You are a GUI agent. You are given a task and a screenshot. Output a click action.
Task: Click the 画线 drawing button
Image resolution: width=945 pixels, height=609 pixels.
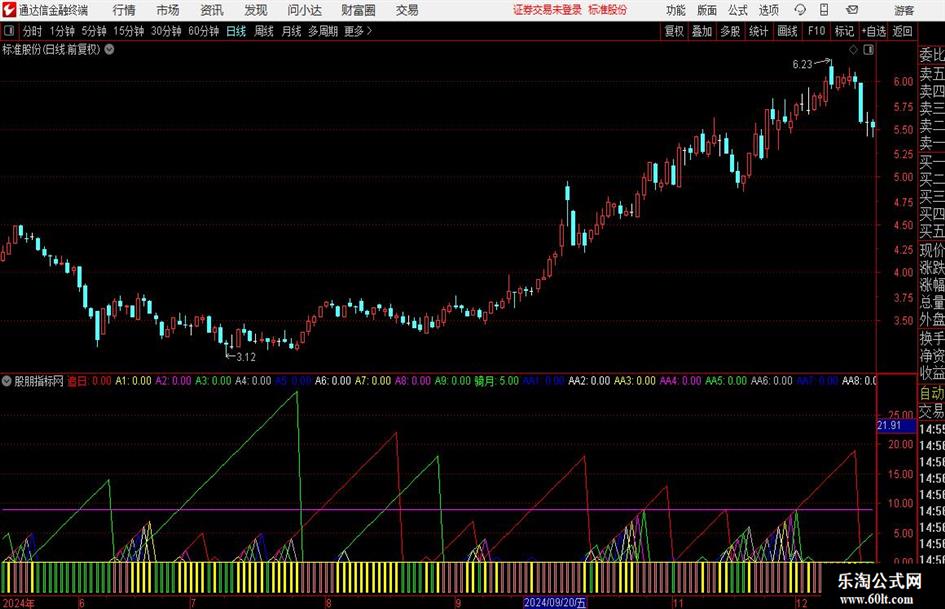(787, 31)
